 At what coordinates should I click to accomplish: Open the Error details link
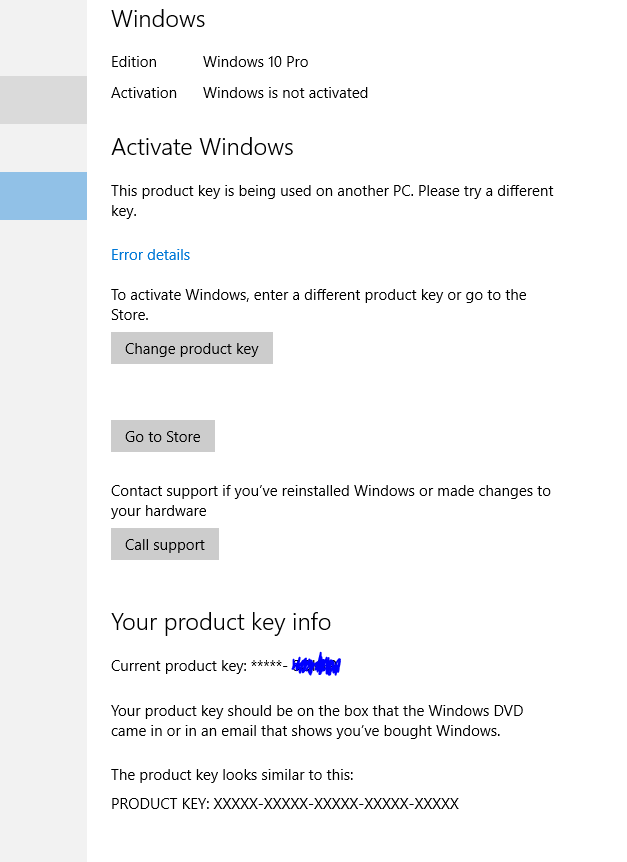(x=150, y=255)
